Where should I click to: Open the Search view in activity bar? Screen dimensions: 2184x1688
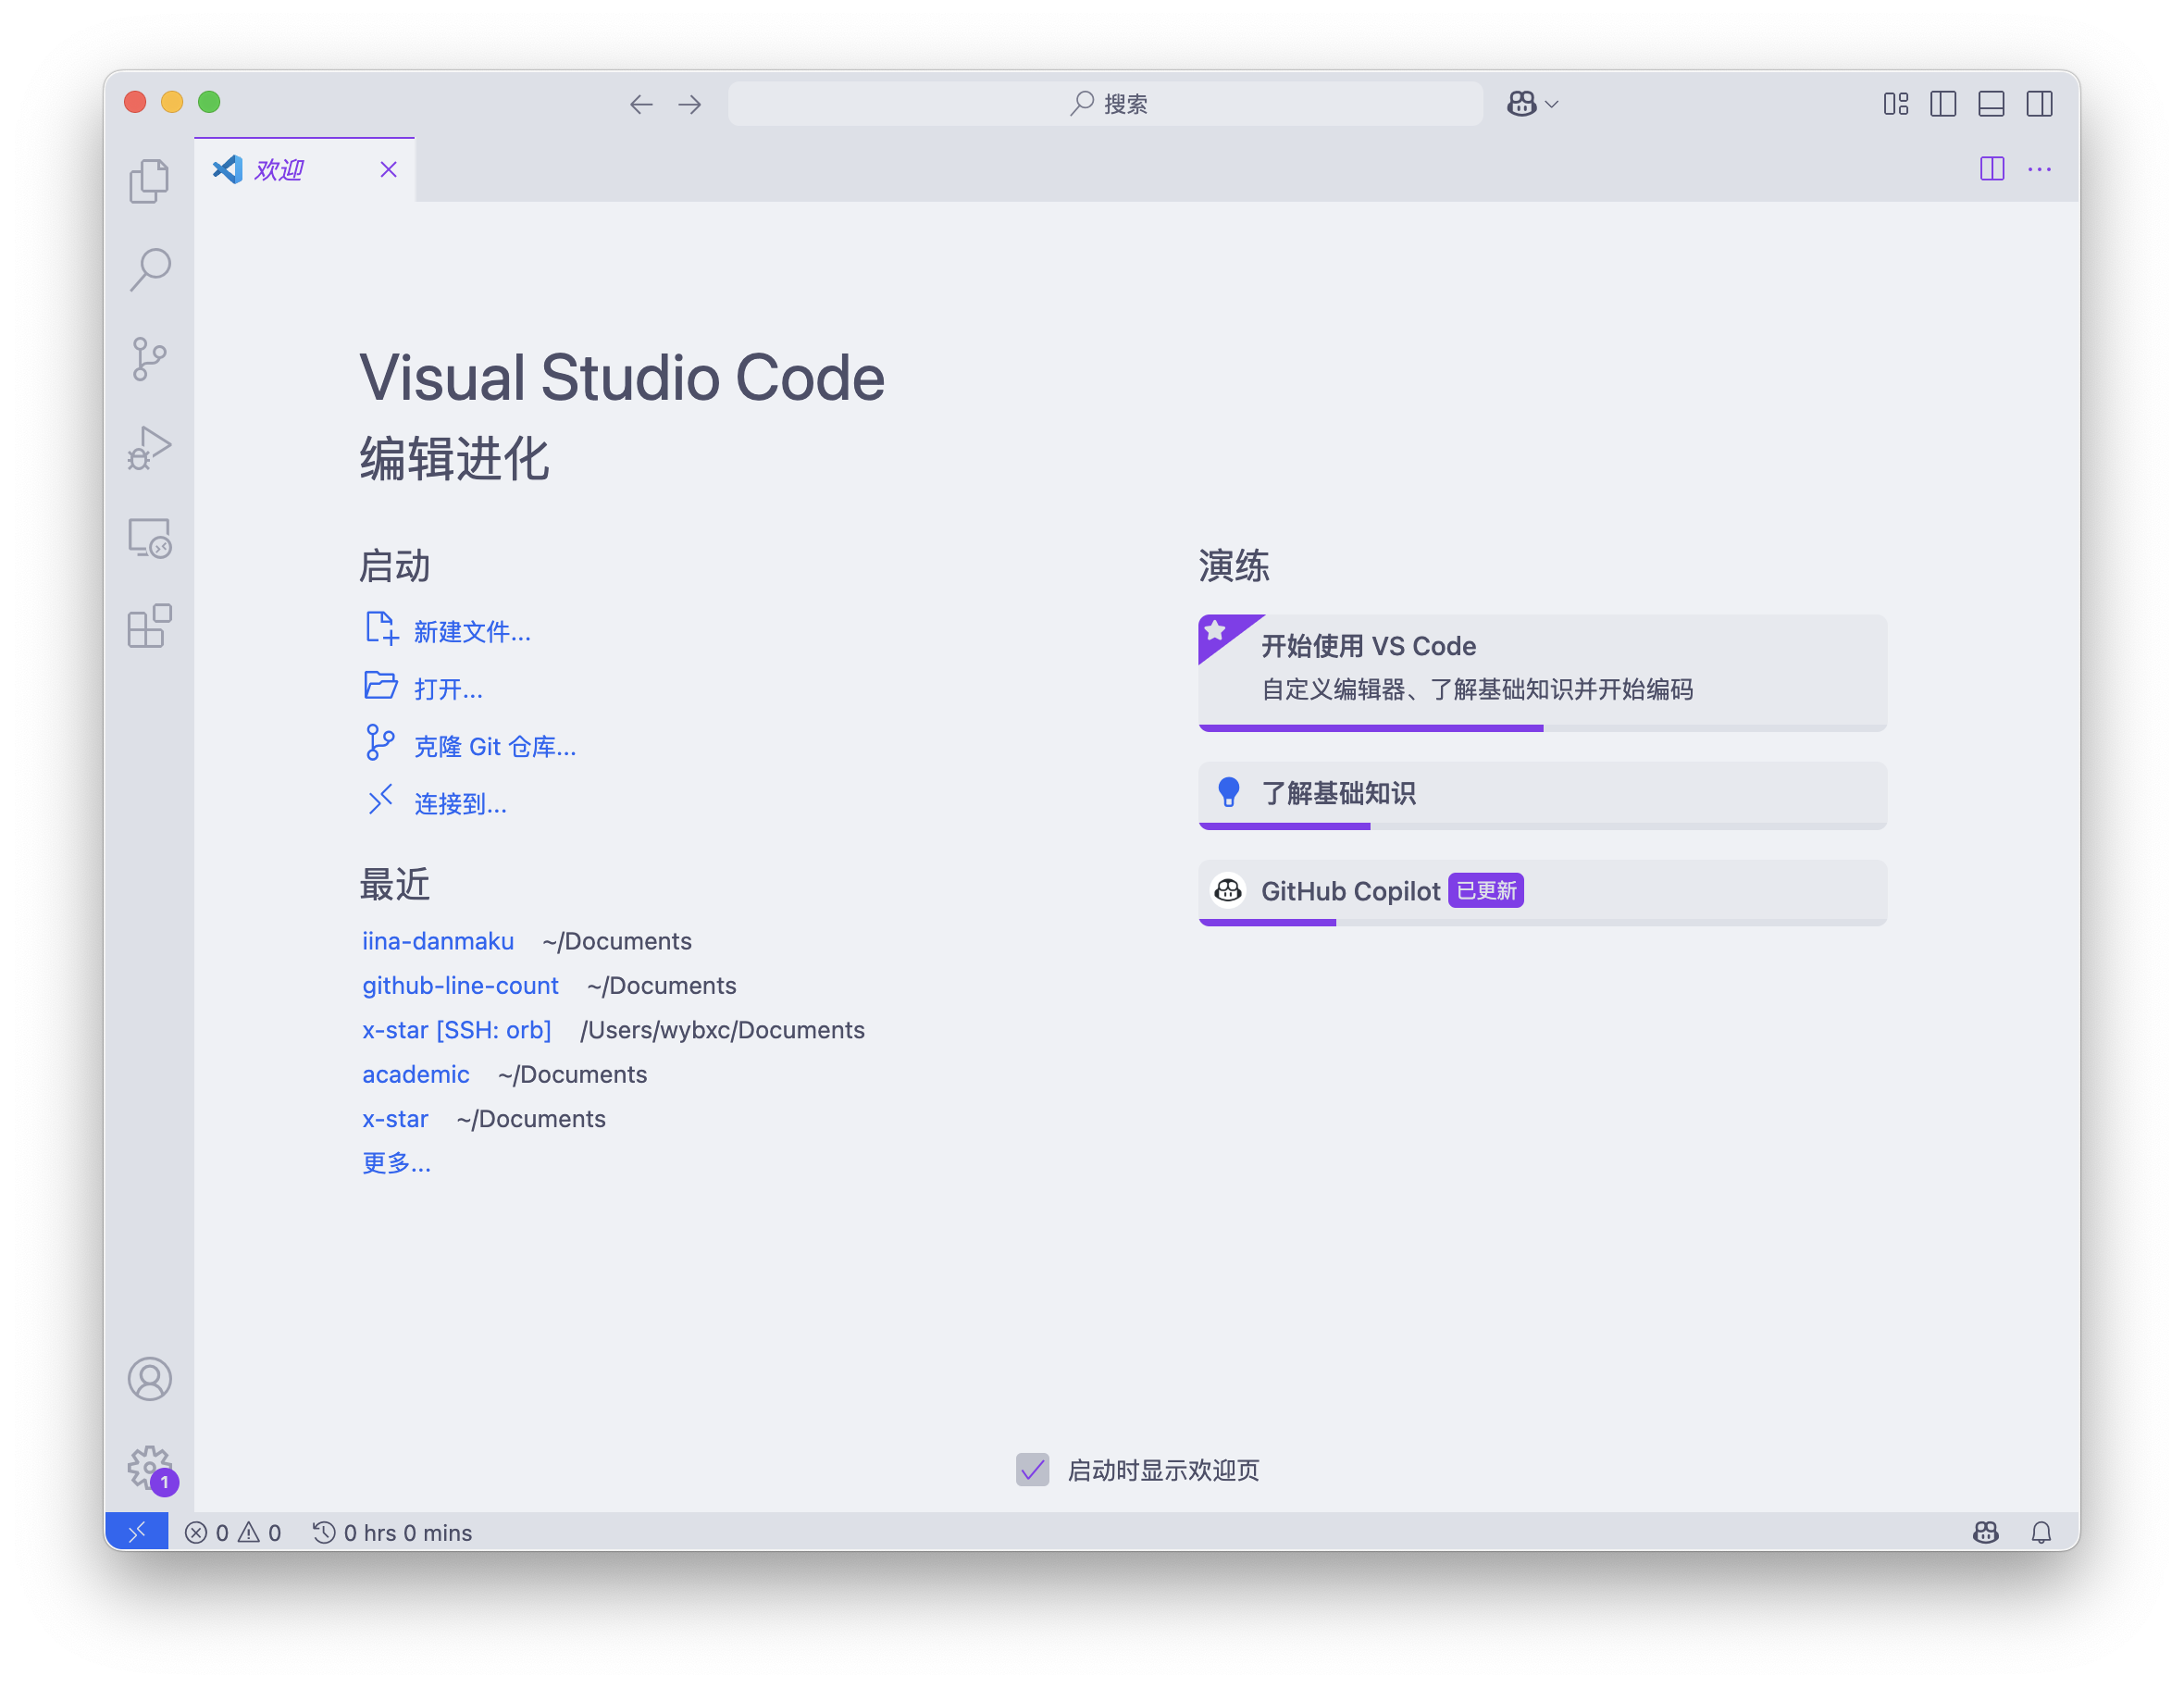[149, 270]
